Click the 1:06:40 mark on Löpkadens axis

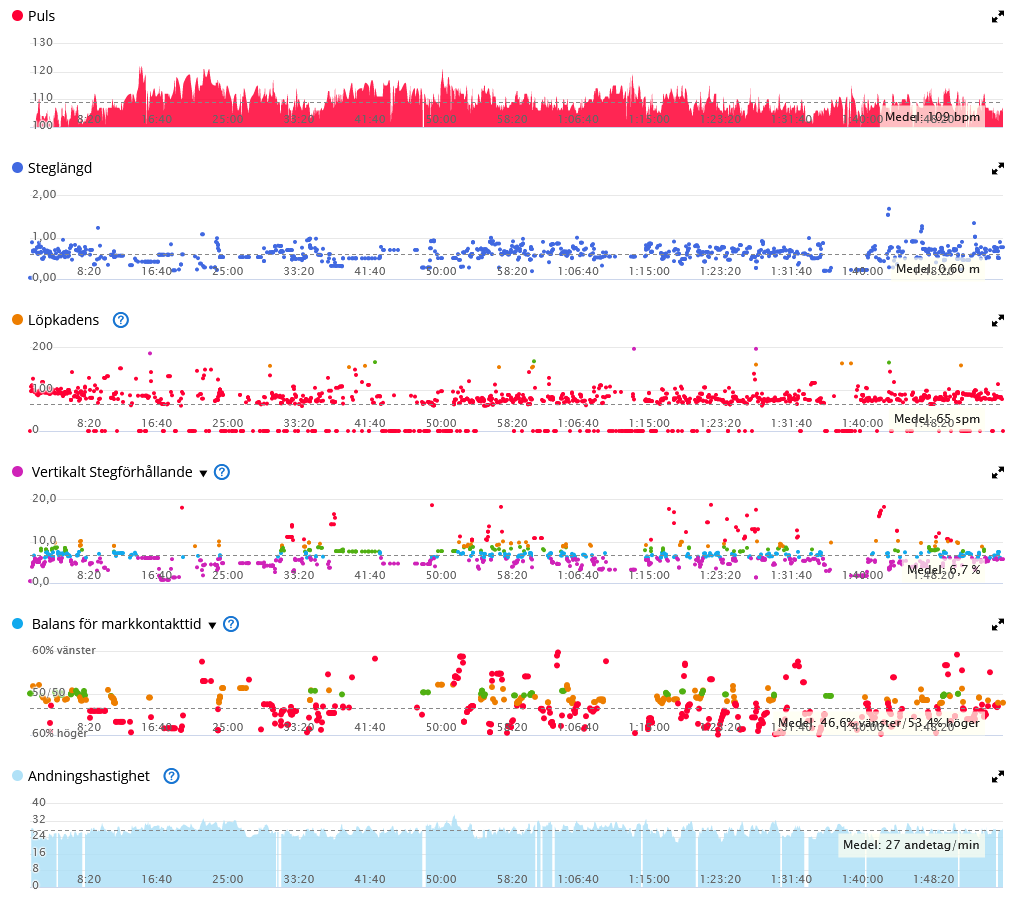click(578, 423)
